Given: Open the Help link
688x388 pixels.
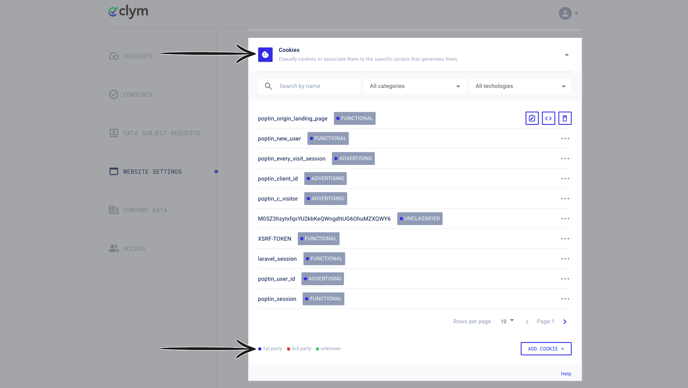Looking at the screenshot, I should point(566,374).
